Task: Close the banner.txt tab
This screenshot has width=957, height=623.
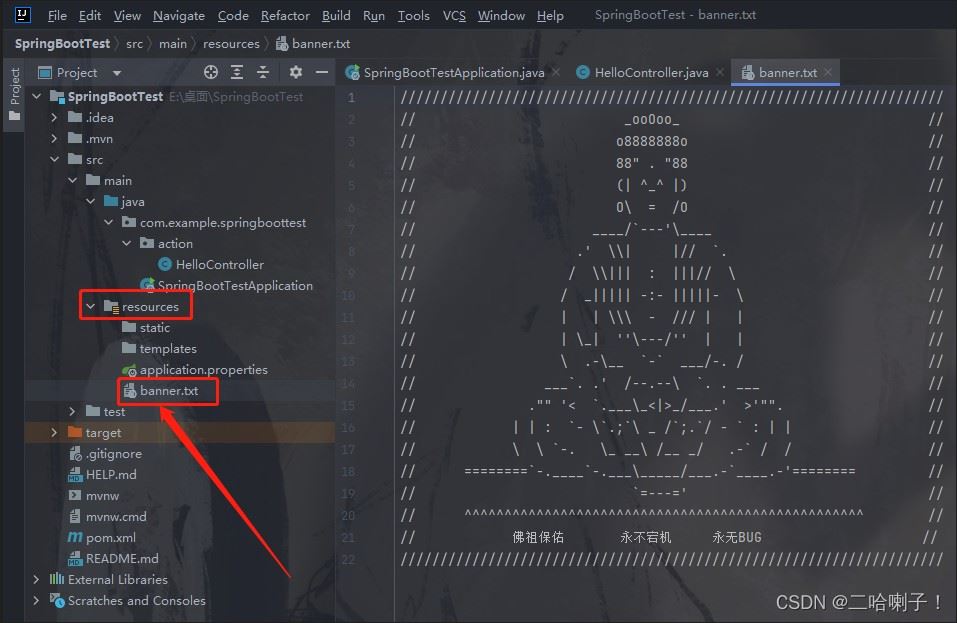Action: pyautogui.click(x=828, y=73)
